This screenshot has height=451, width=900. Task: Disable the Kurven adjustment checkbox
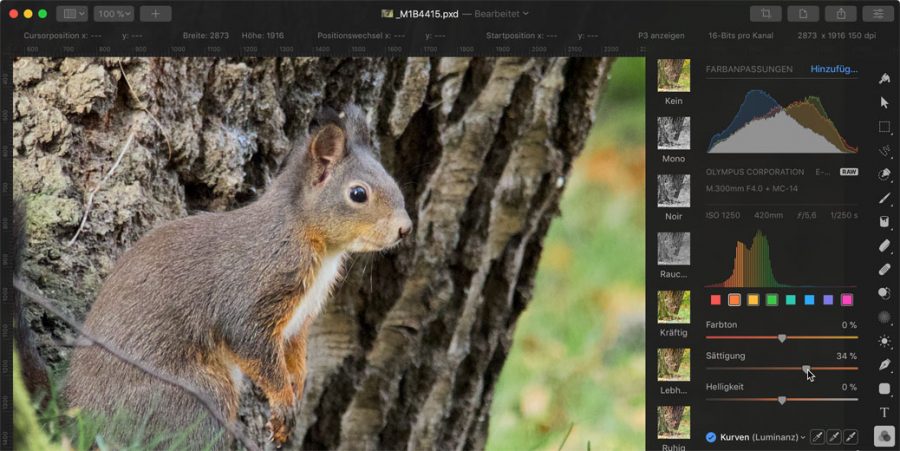point(711,437)
